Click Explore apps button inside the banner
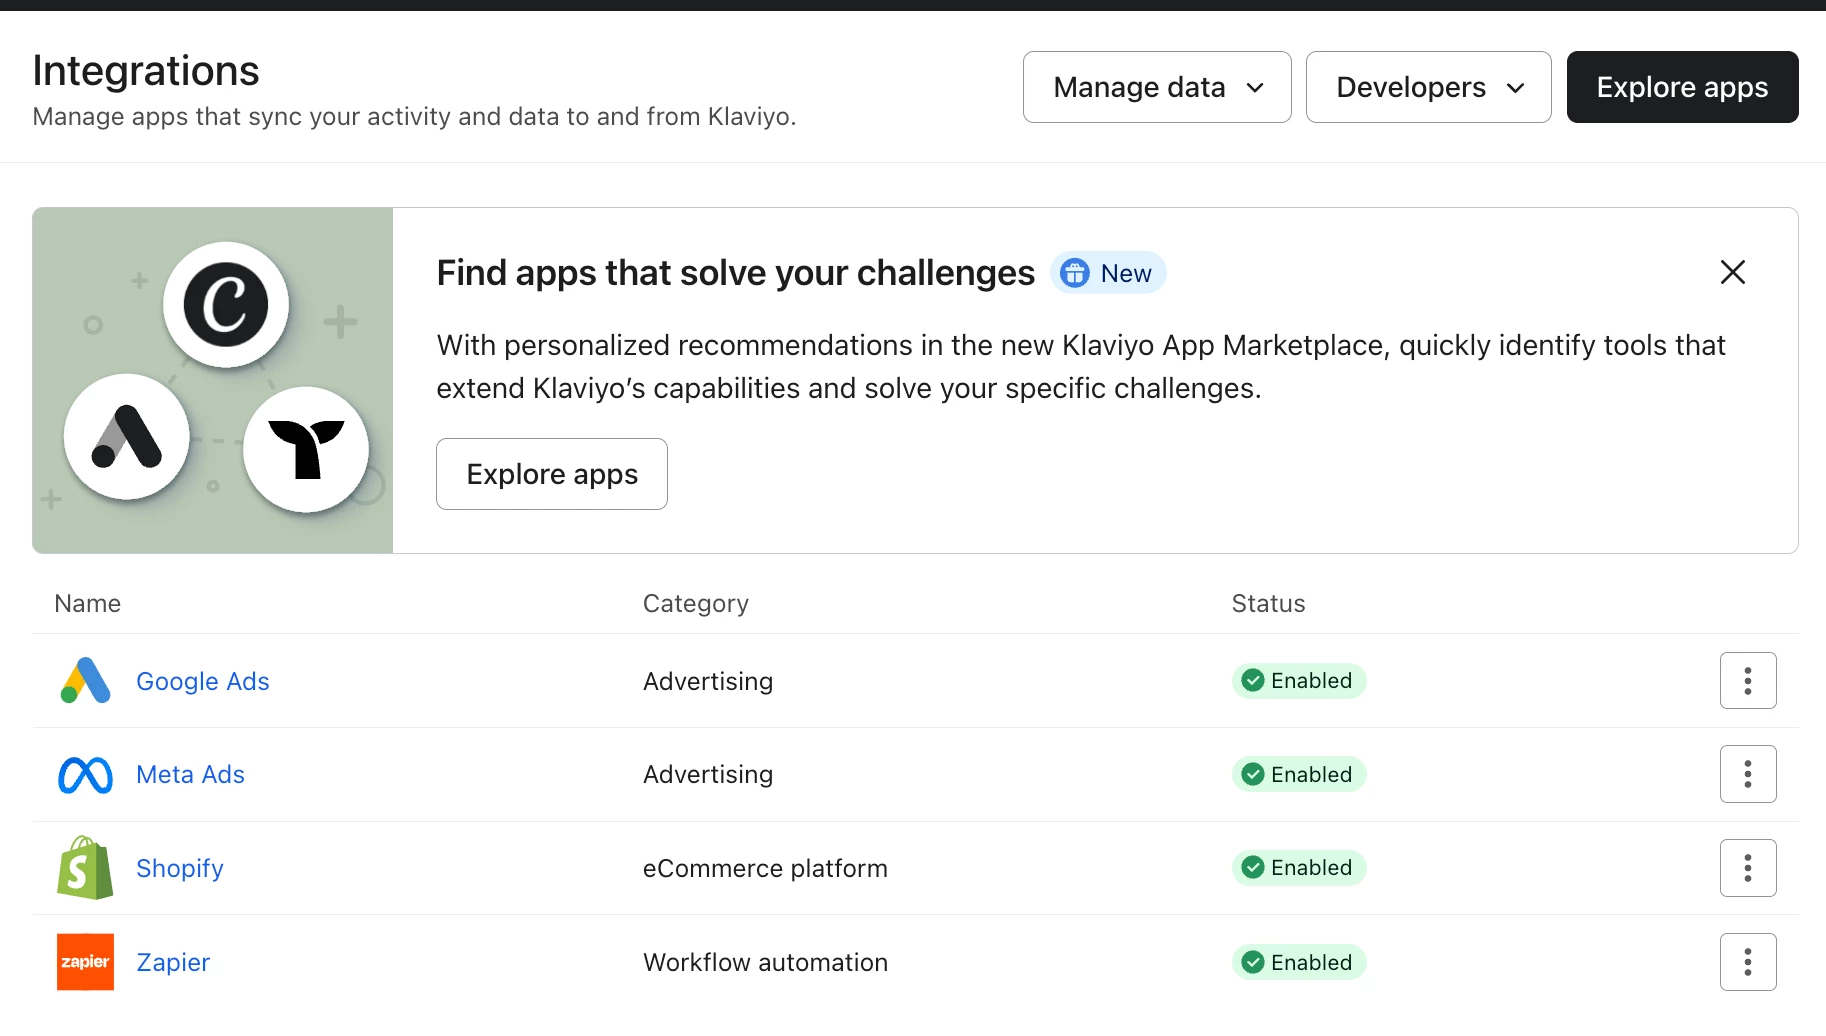 (x=552, y=474)
